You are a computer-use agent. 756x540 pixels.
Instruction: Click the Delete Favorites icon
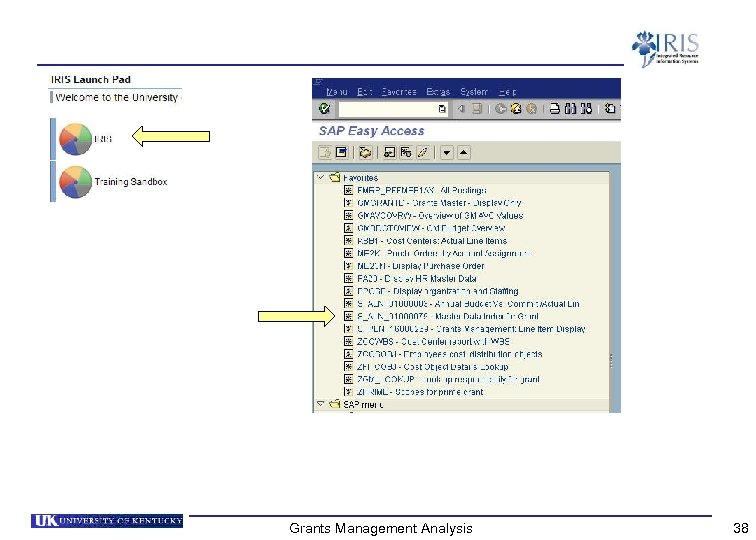tap(406, 153)
